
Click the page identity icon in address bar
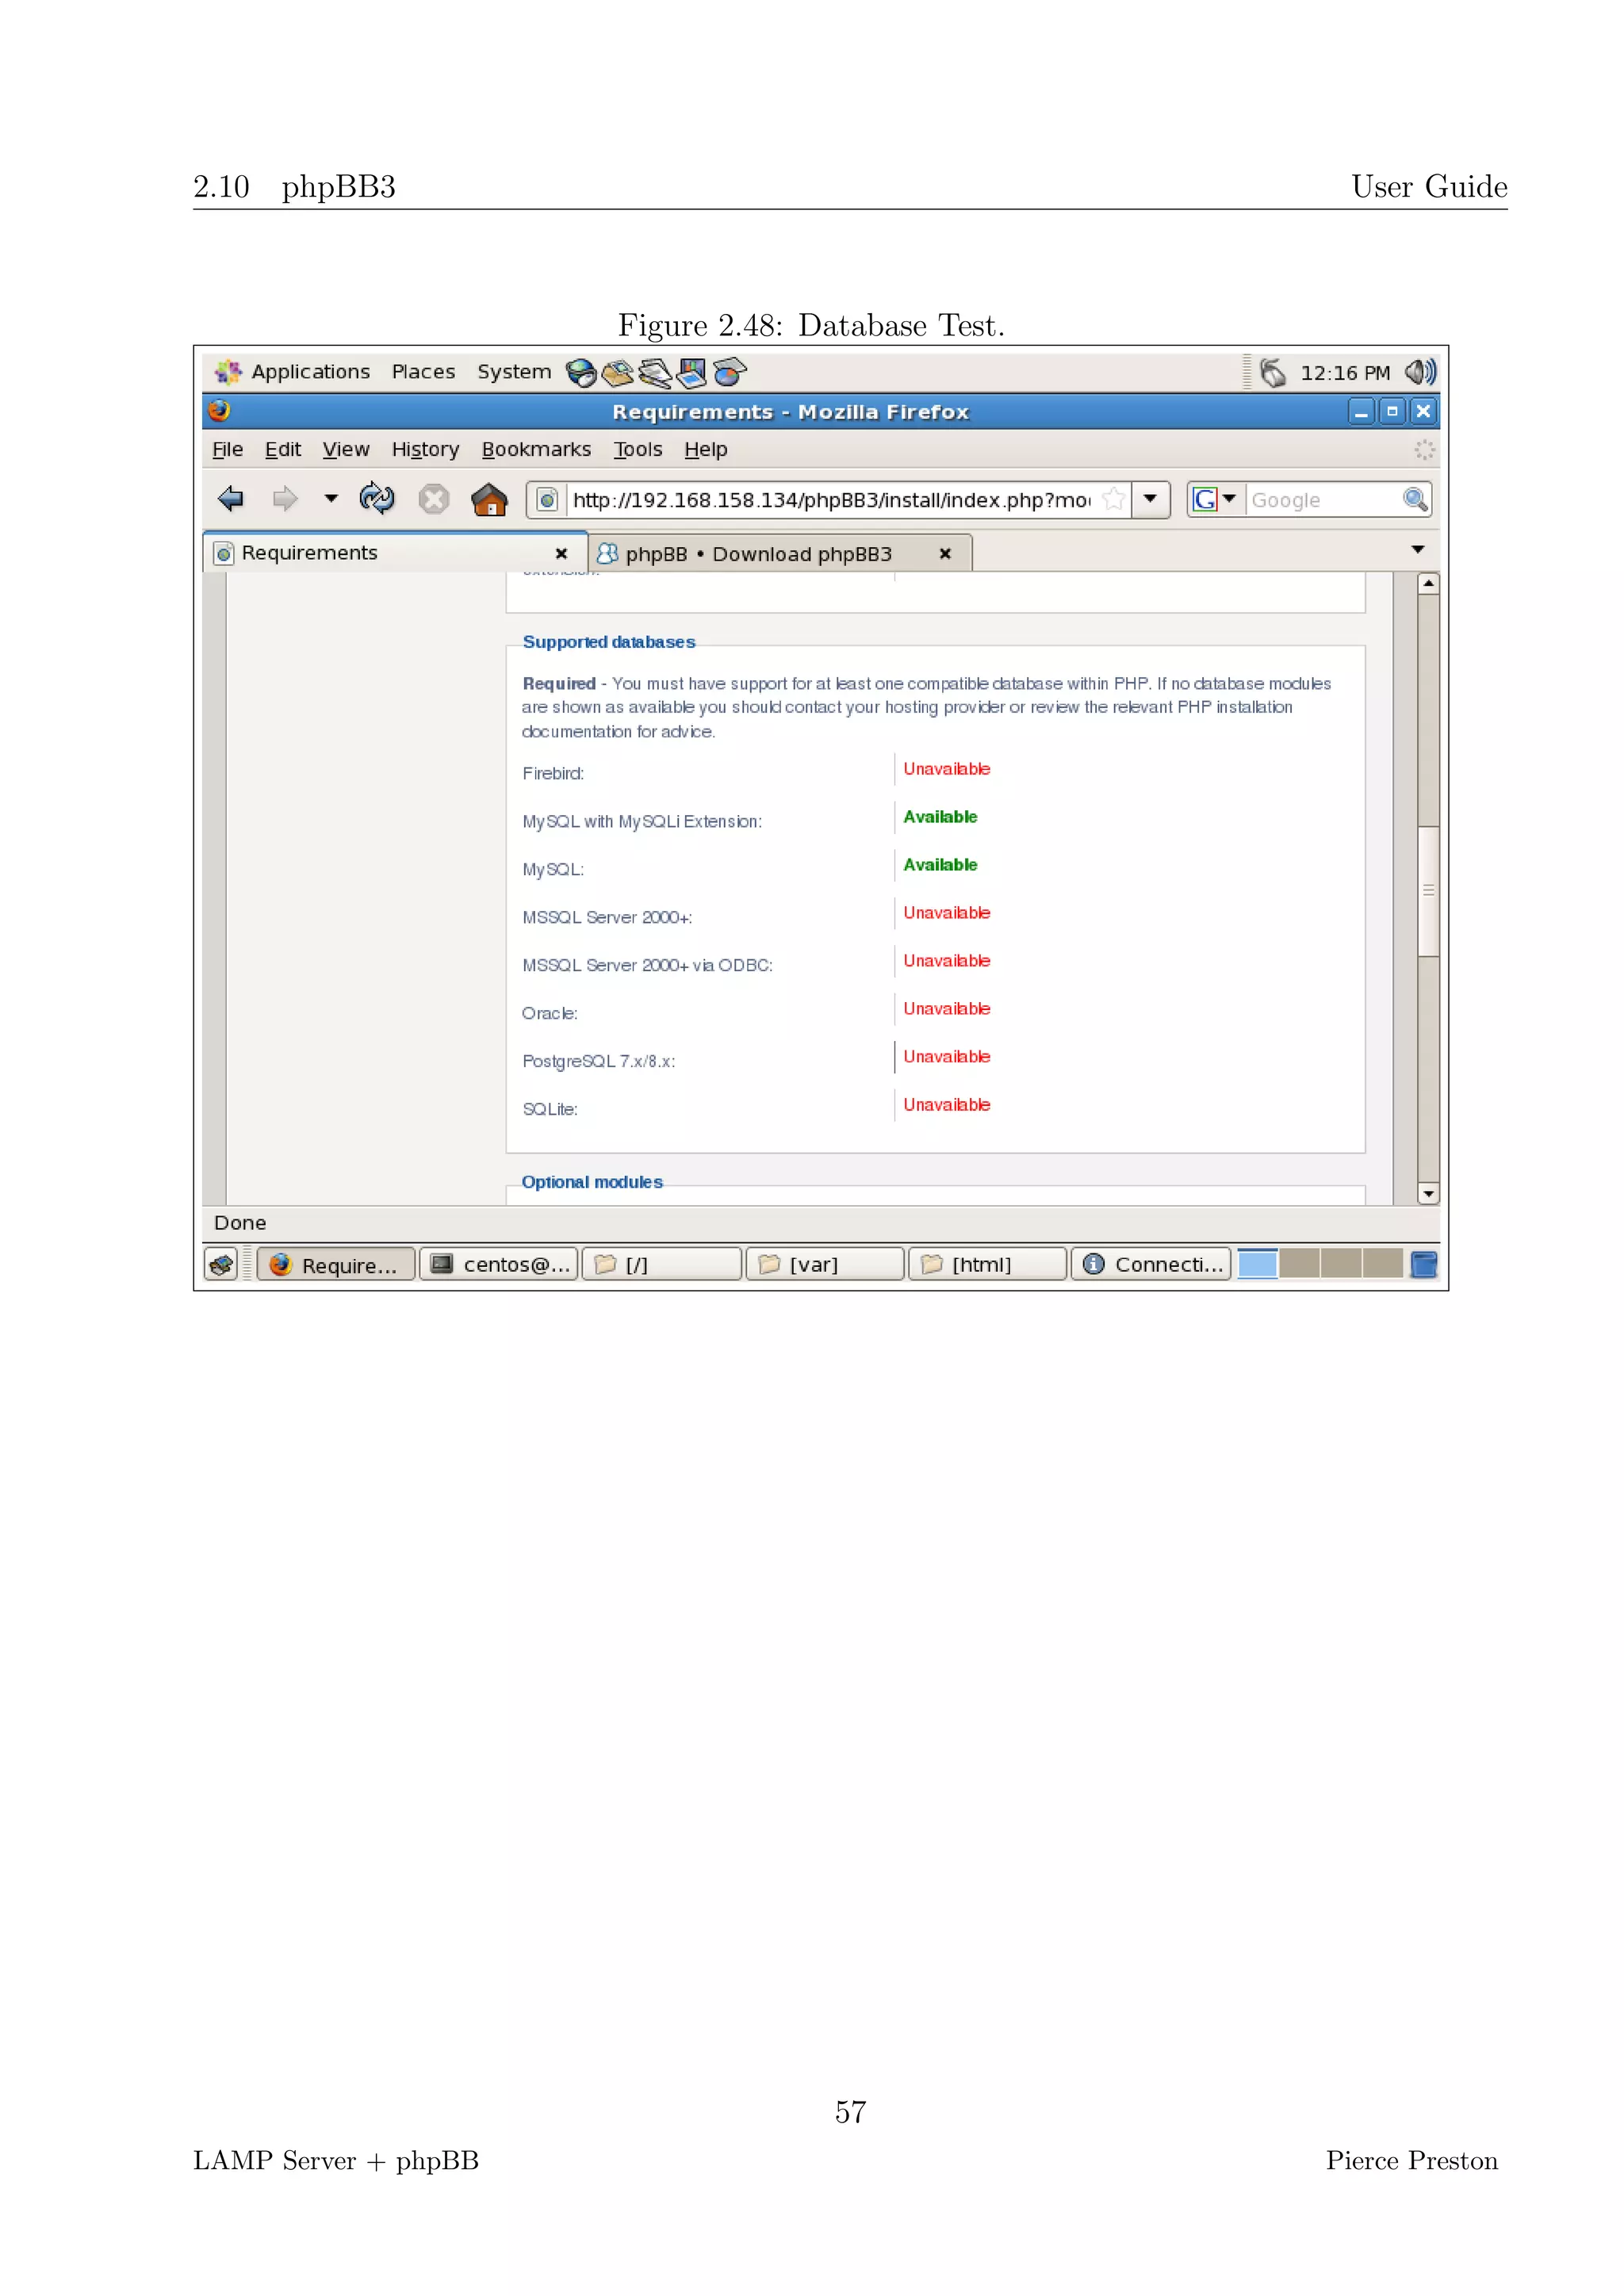547,500
